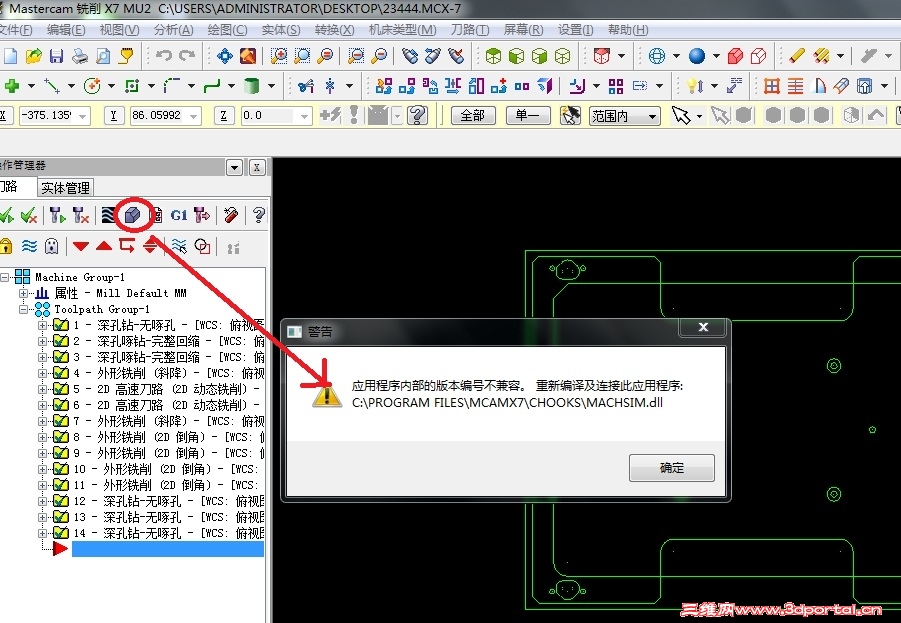Screen dimensions: 901x623
Task: Toggle checkmark folder of operation 12 深孔钻-无啄孔
Action: click(61, 501)
